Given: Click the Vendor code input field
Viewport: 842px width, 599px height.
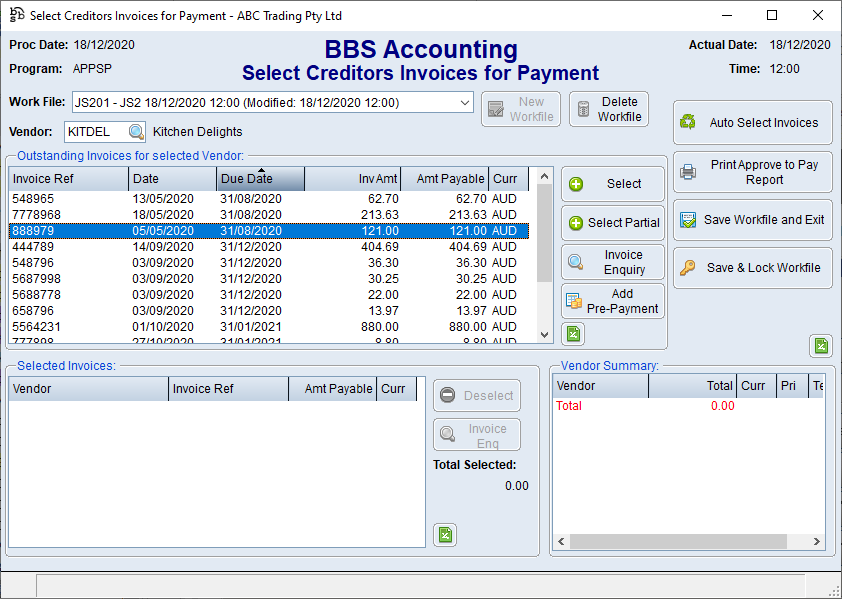Looking at the screenshot, I should coord(96,132).
